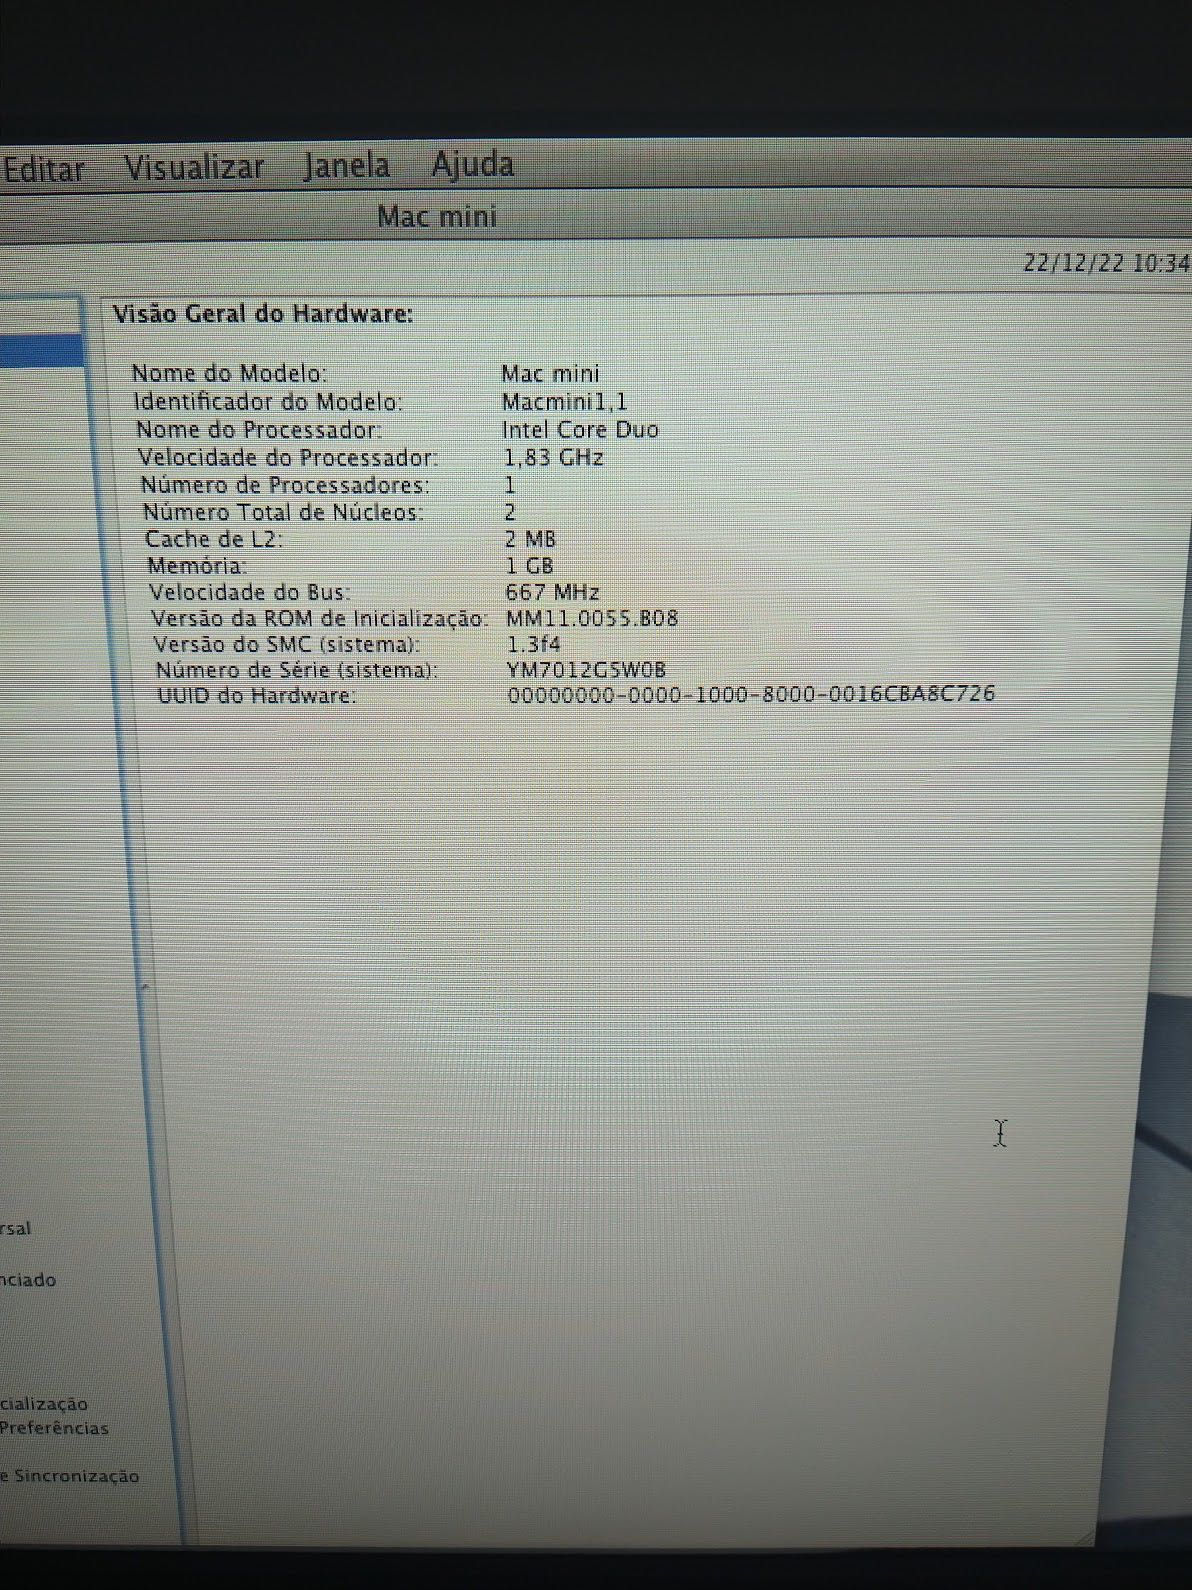The image size is (1192, 1590).
Task: Click the model identifier value Macmini1,1
Action: pyautogui.click(x=564, y=402)
